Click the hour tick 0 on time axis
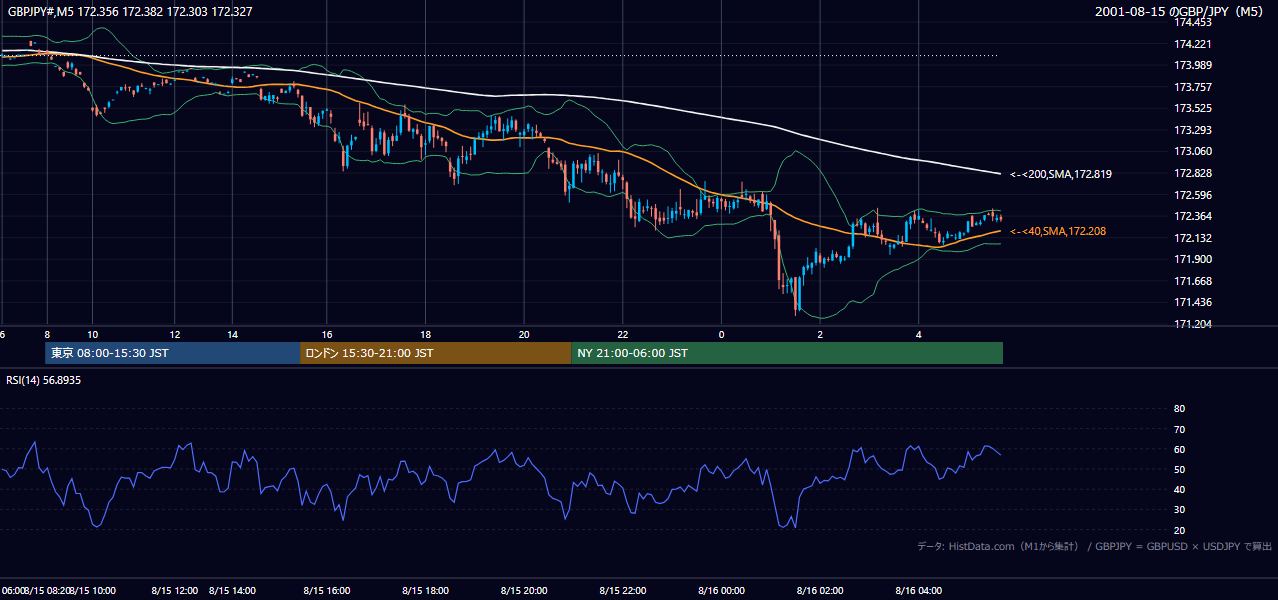The height and width of the screenshot is (600, 1278). tap(721, 334)
